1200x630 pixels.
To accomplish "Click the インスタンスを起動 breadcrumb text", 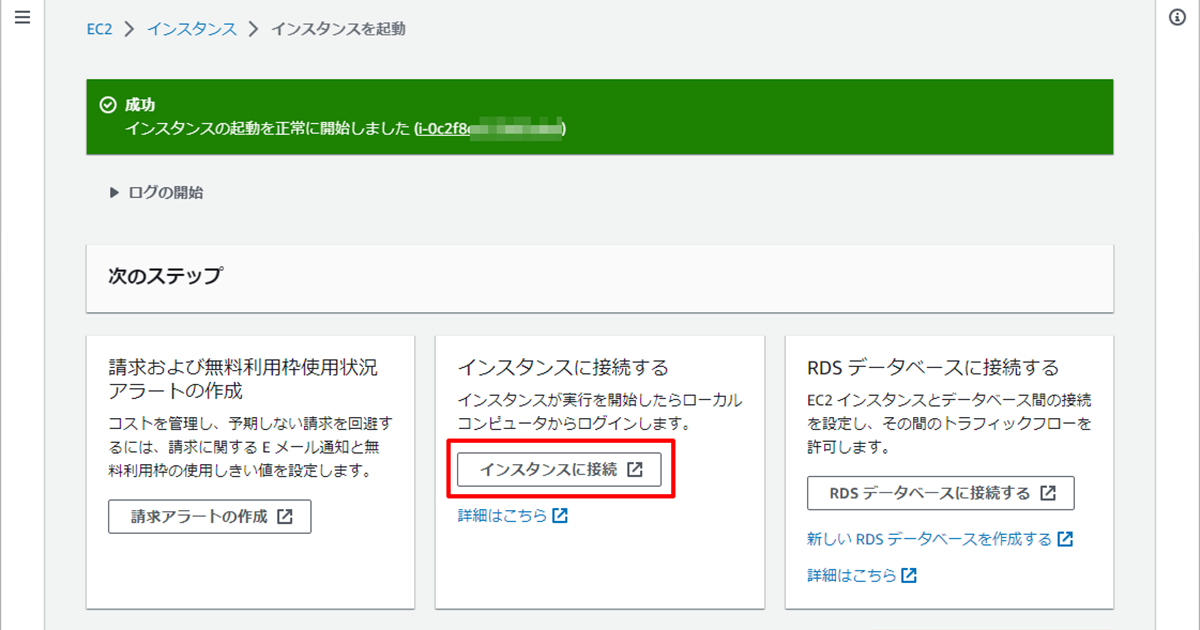I will pos(338,29).
